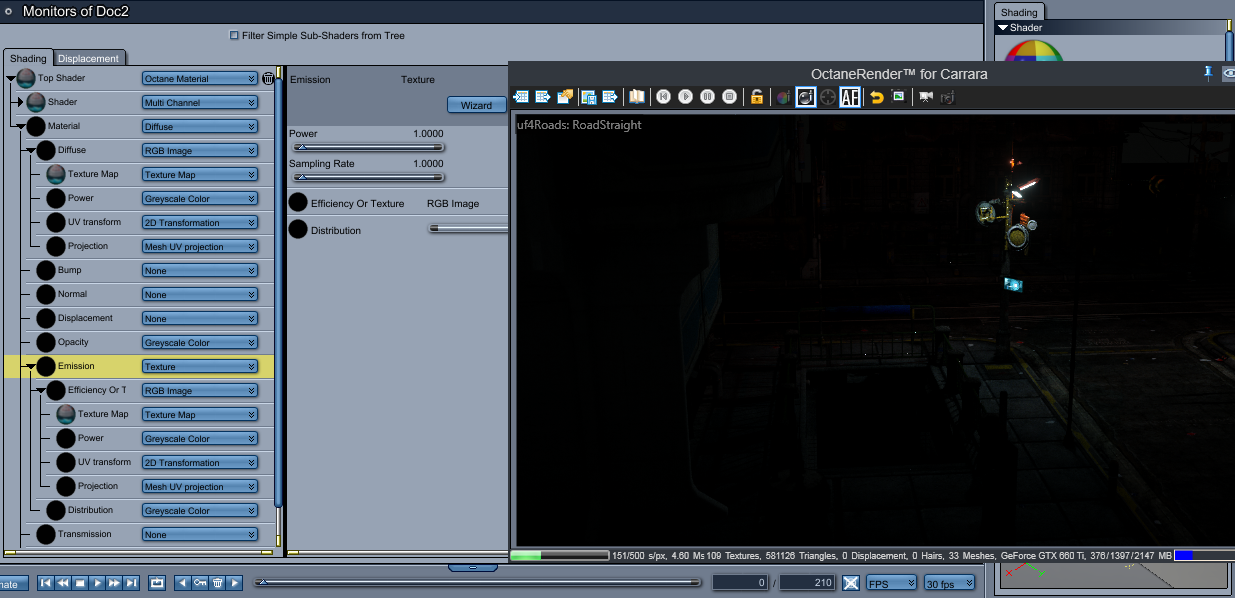
Task: Open the Displacement None dropdown
Action: [x=200, y=318]
